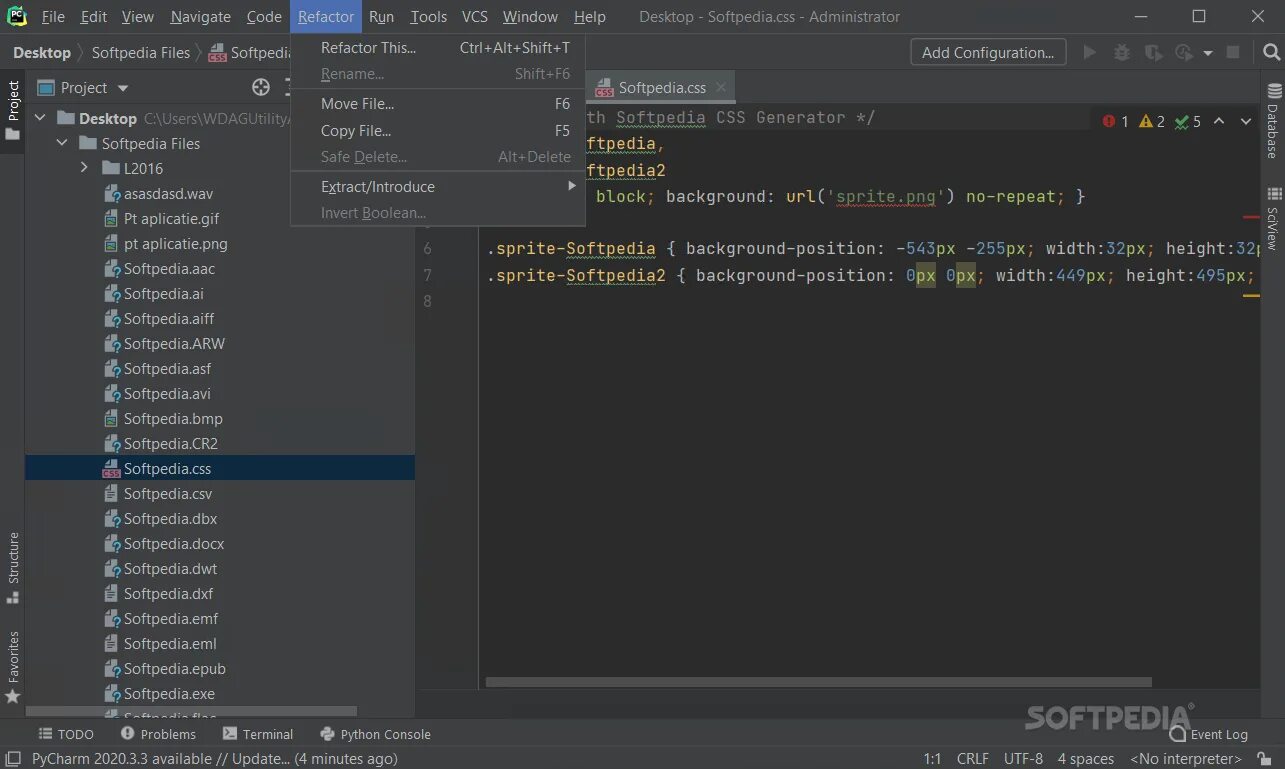Screen dimensions: 1285x769
Task: Open the SciView tool window
Action: click(1273, 218)
